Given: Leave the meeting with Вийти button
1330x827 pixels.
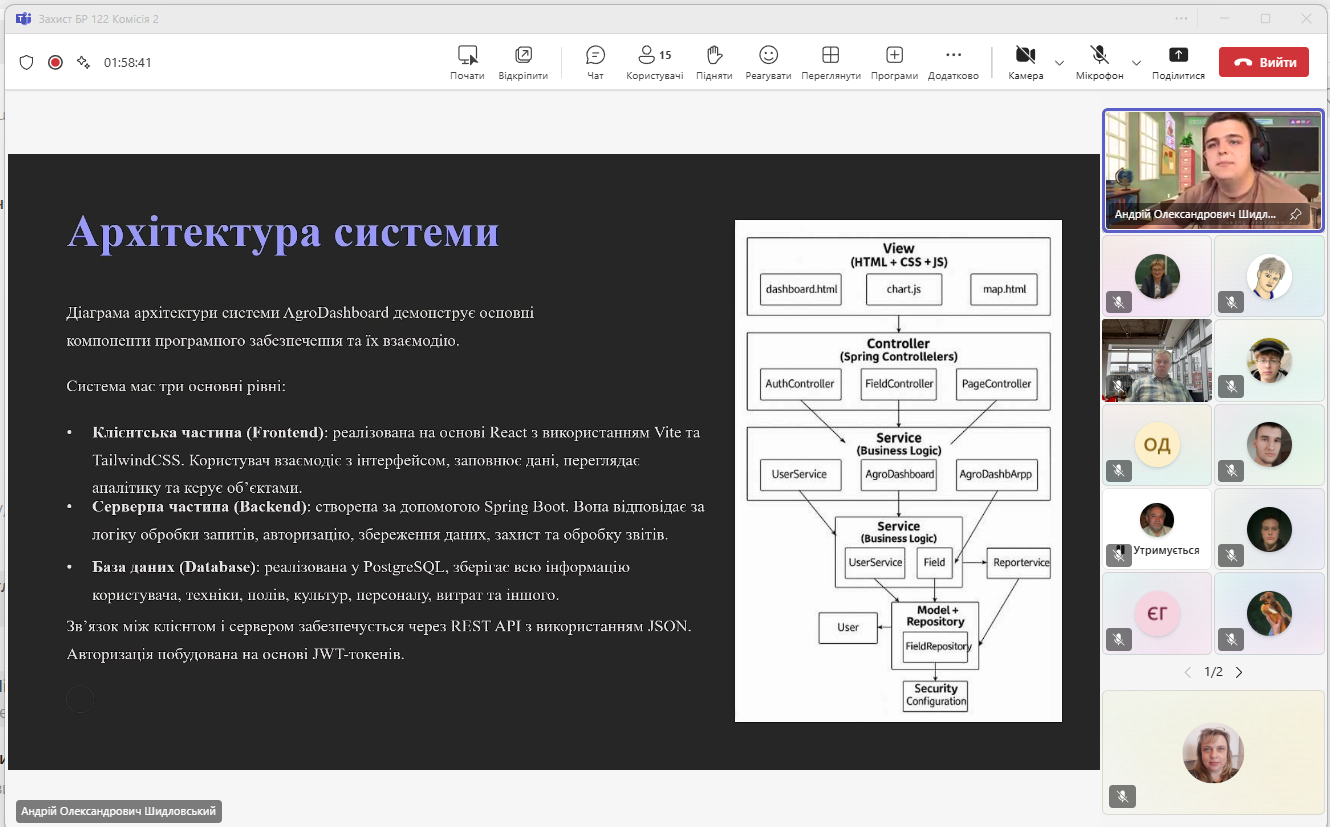Looking at the screenshot, I should pyautogui.click(x=1263, y=62).
